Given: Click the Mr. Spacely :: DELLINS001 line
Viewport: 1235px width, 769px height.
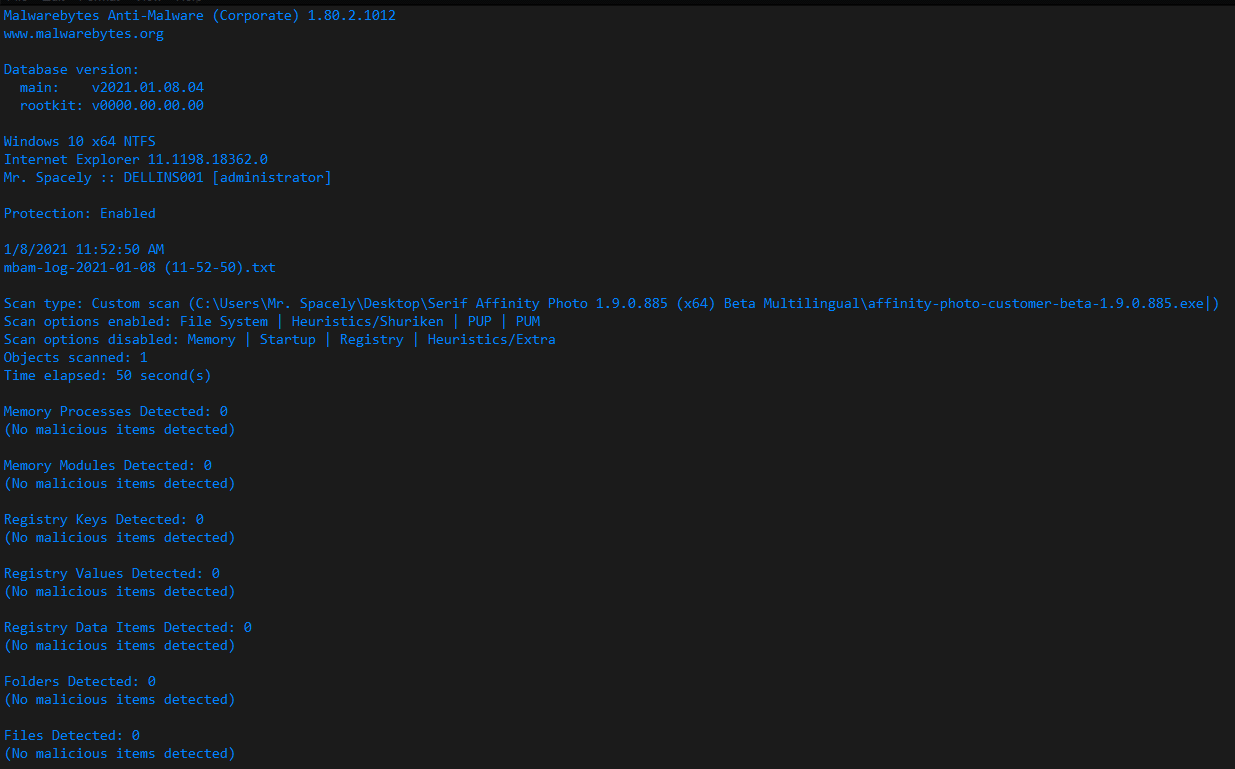Looking at the screenshot, I should [x=168, y=178].
